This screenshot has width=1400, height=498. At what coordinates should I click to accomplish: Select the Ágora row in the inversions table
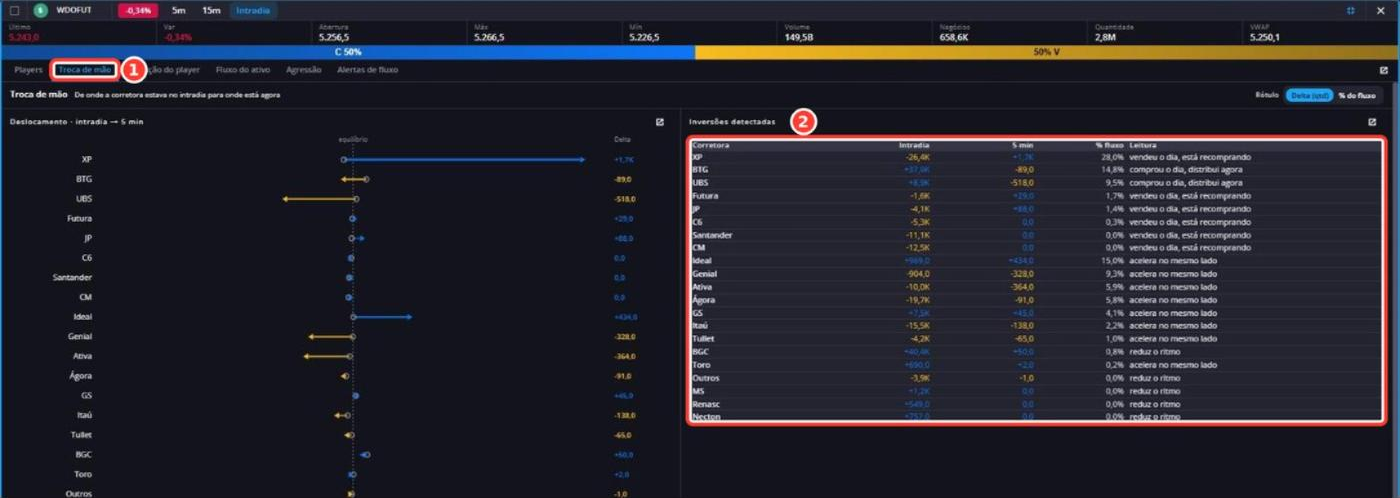(1036, 300)
